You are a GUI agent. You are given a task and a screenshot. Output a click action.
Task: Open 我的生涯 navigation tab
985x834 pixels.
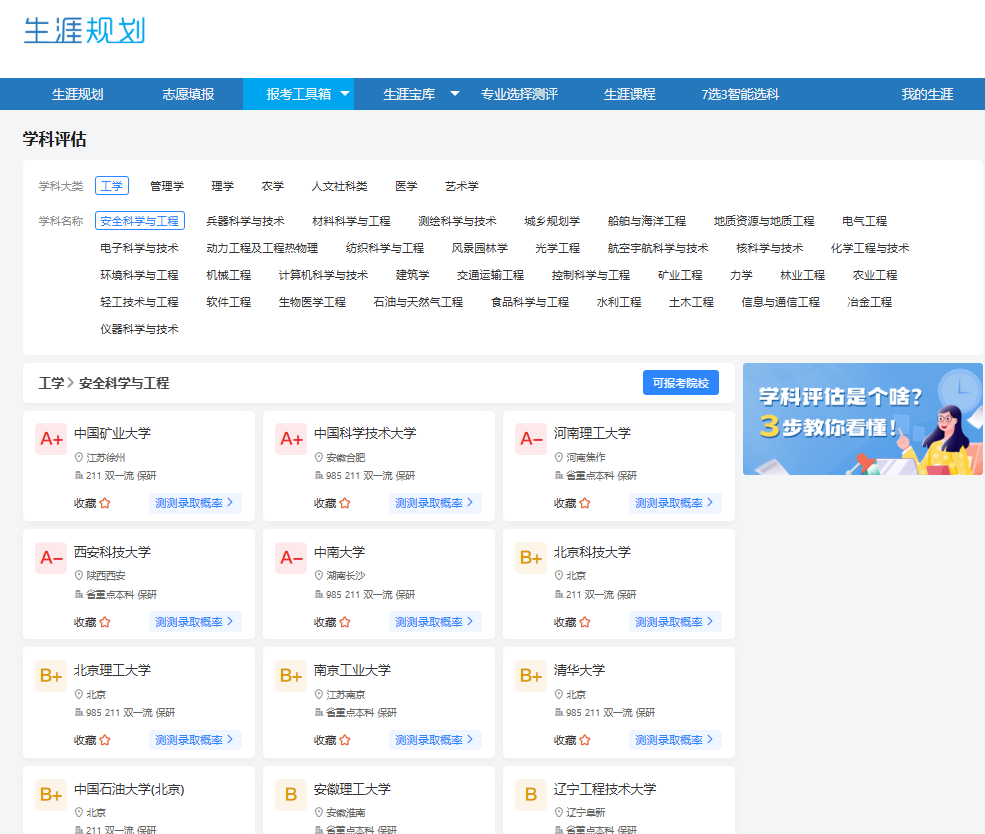pyautogui.click(x=927, y=94)
